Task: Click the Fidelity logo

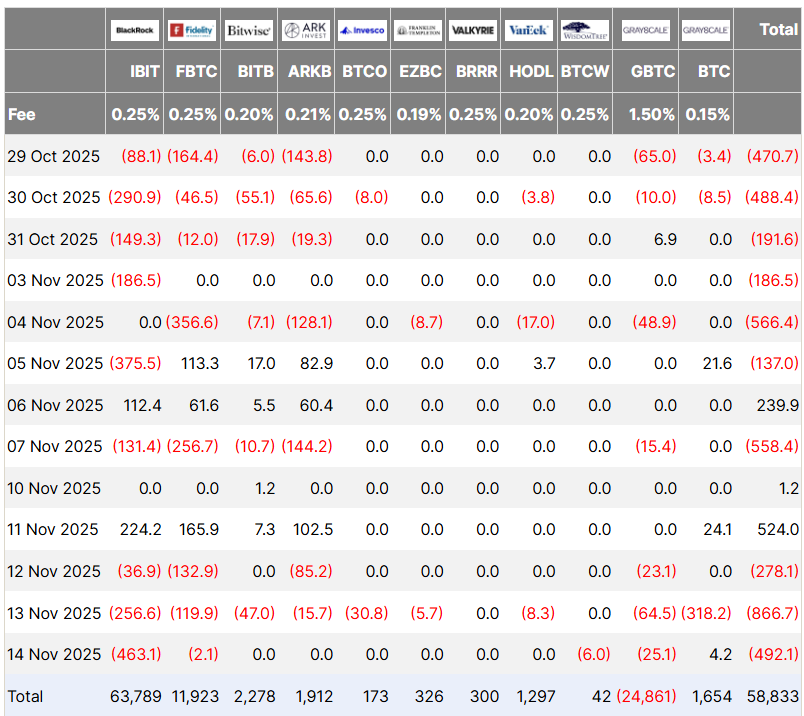Action: pyautogui.click(x=192, y=30)
